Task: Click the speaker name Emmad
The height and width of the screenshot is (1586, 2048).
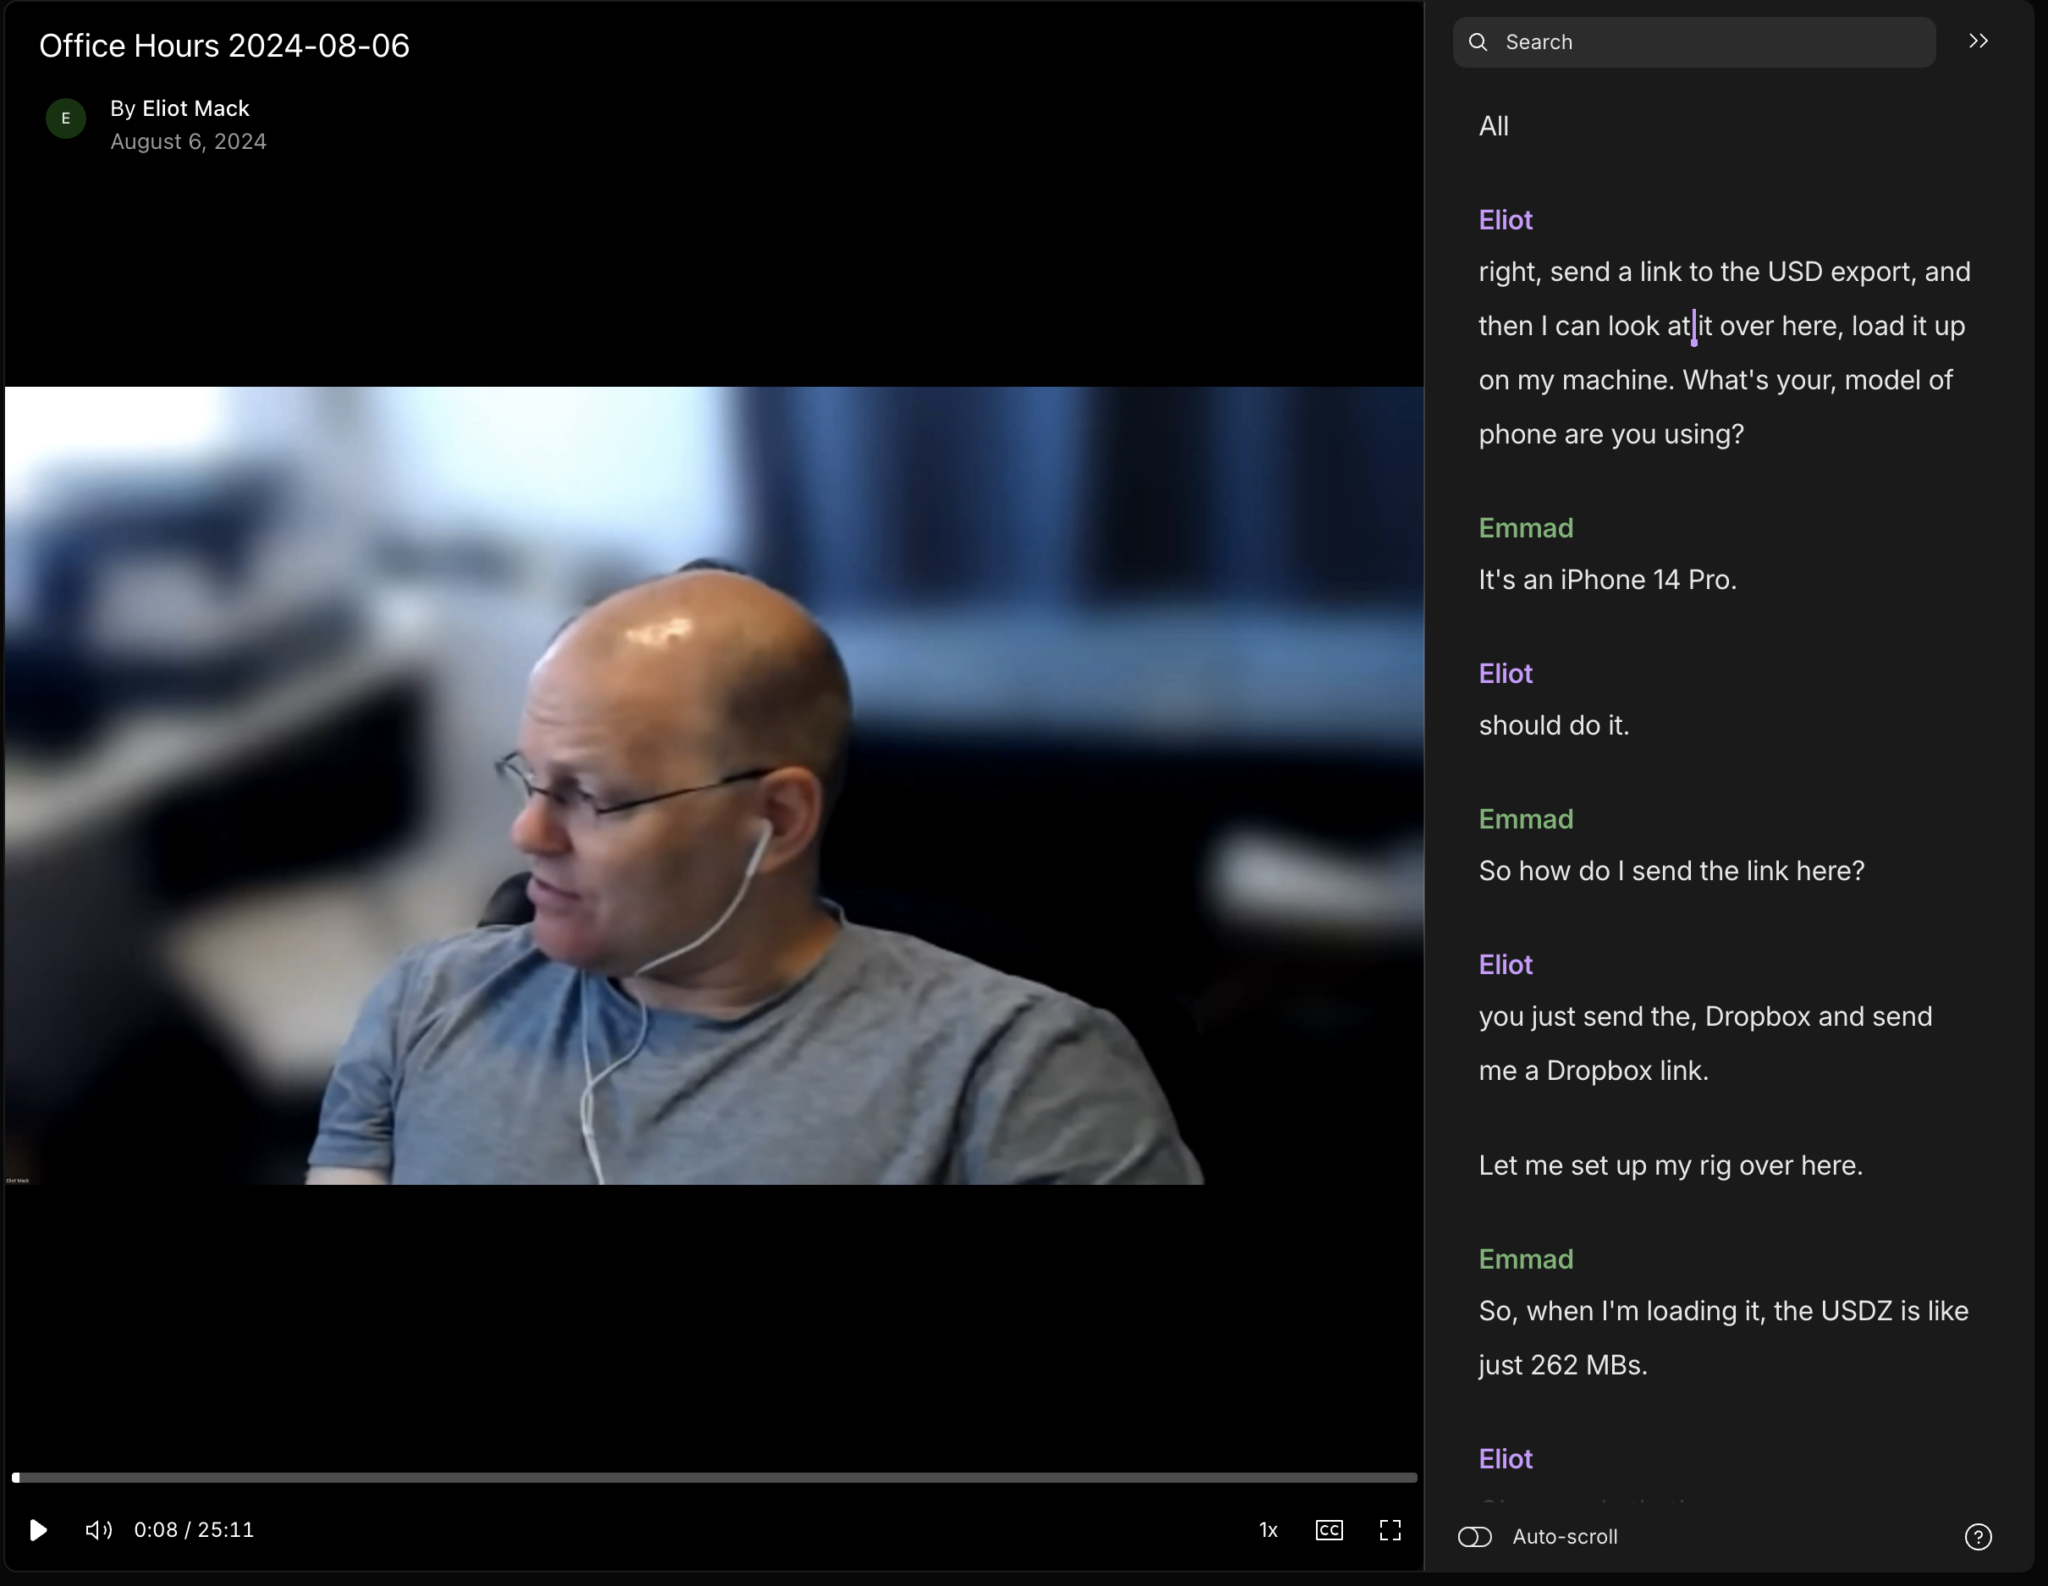Action: pos(1523,527)
